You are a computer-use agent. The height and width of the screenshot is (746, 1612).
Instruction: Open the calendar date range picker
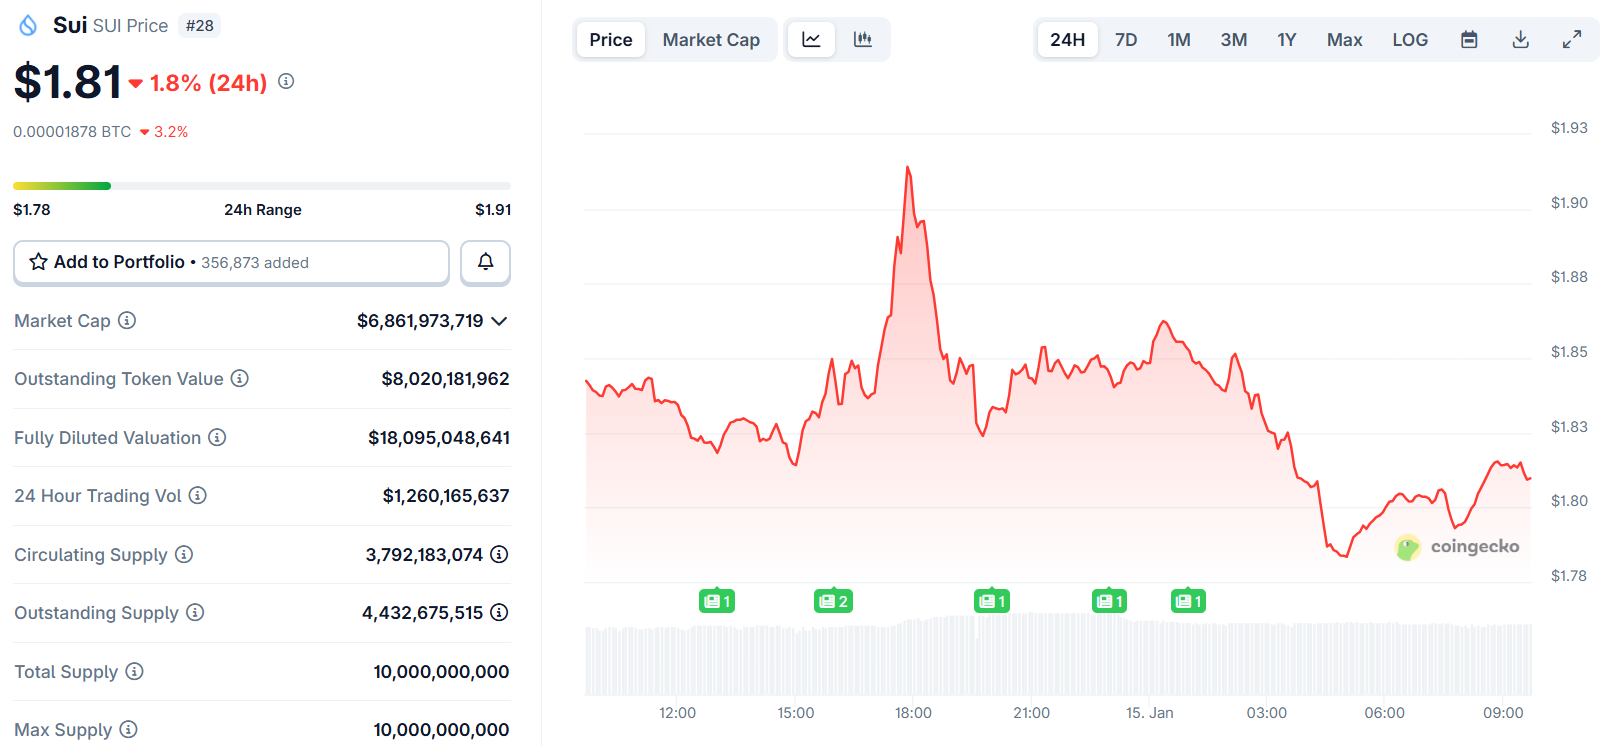tap(1469, 40)
